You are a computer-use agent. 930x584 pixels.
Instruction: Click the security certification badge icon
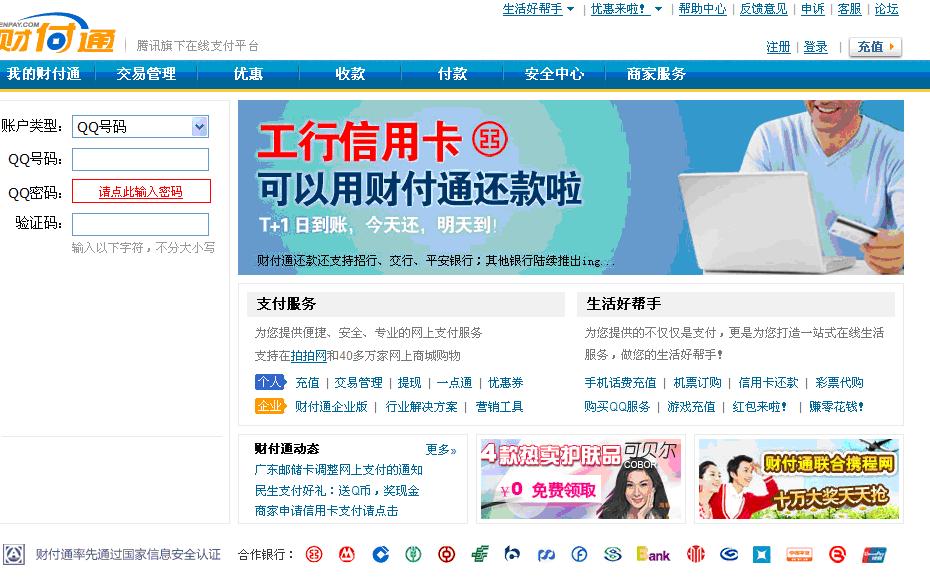pos(14,554)
